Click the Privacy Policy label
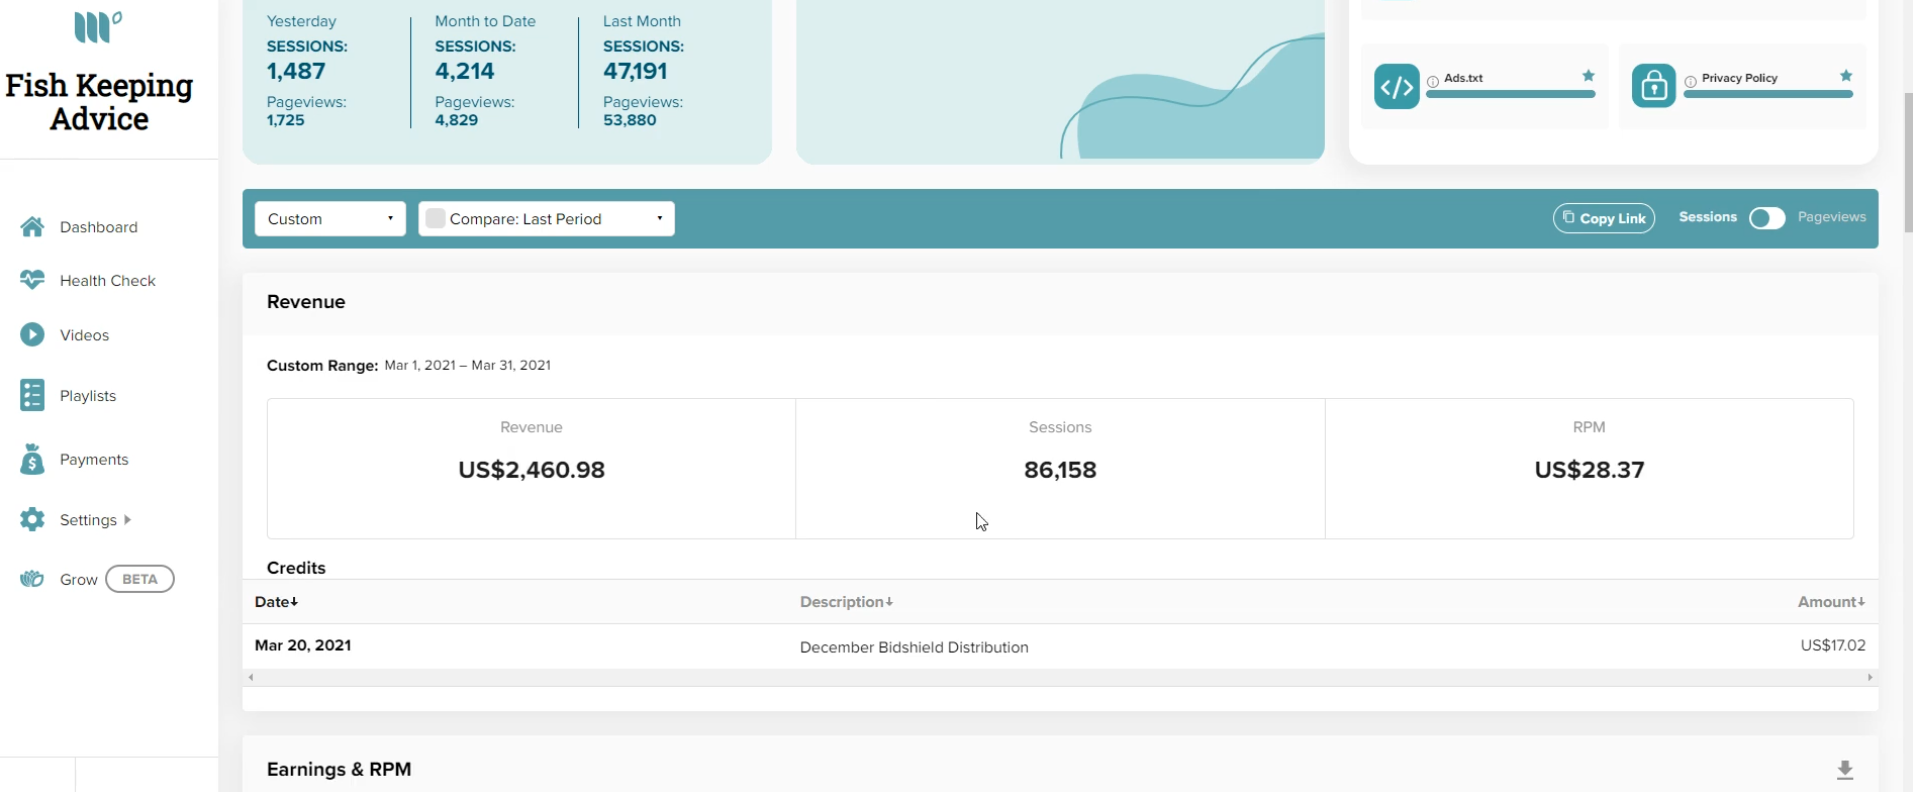The height and width of the screenshot is (792, 1913). 1739,78
